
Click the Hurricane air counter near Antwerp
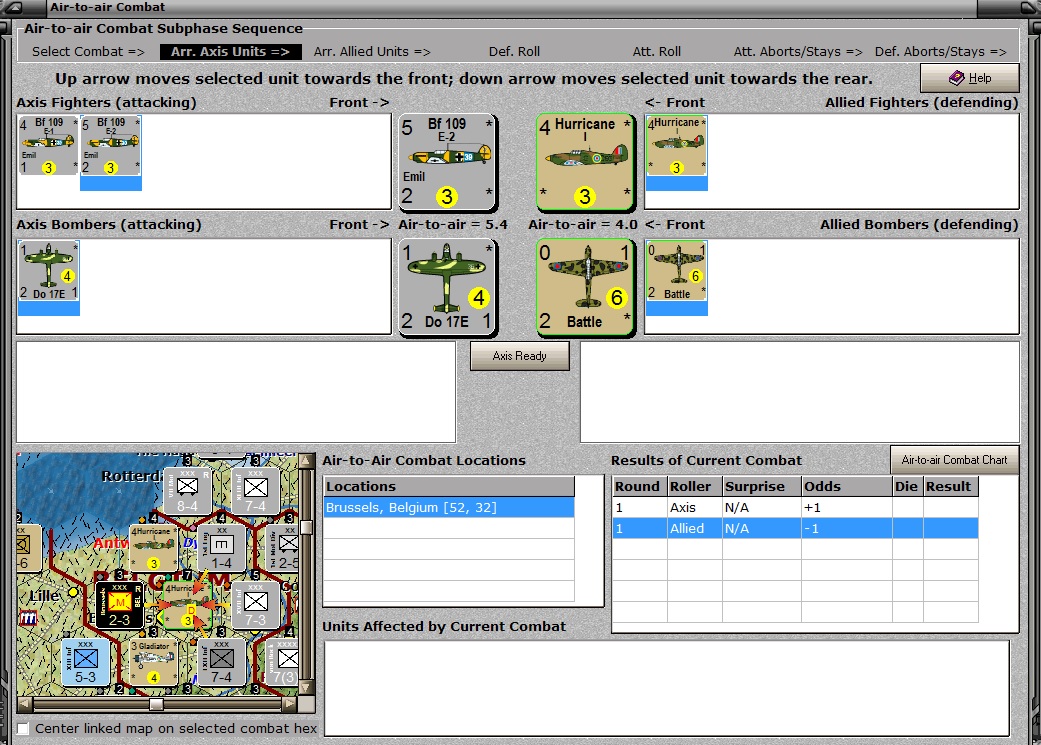coord(153,548)
